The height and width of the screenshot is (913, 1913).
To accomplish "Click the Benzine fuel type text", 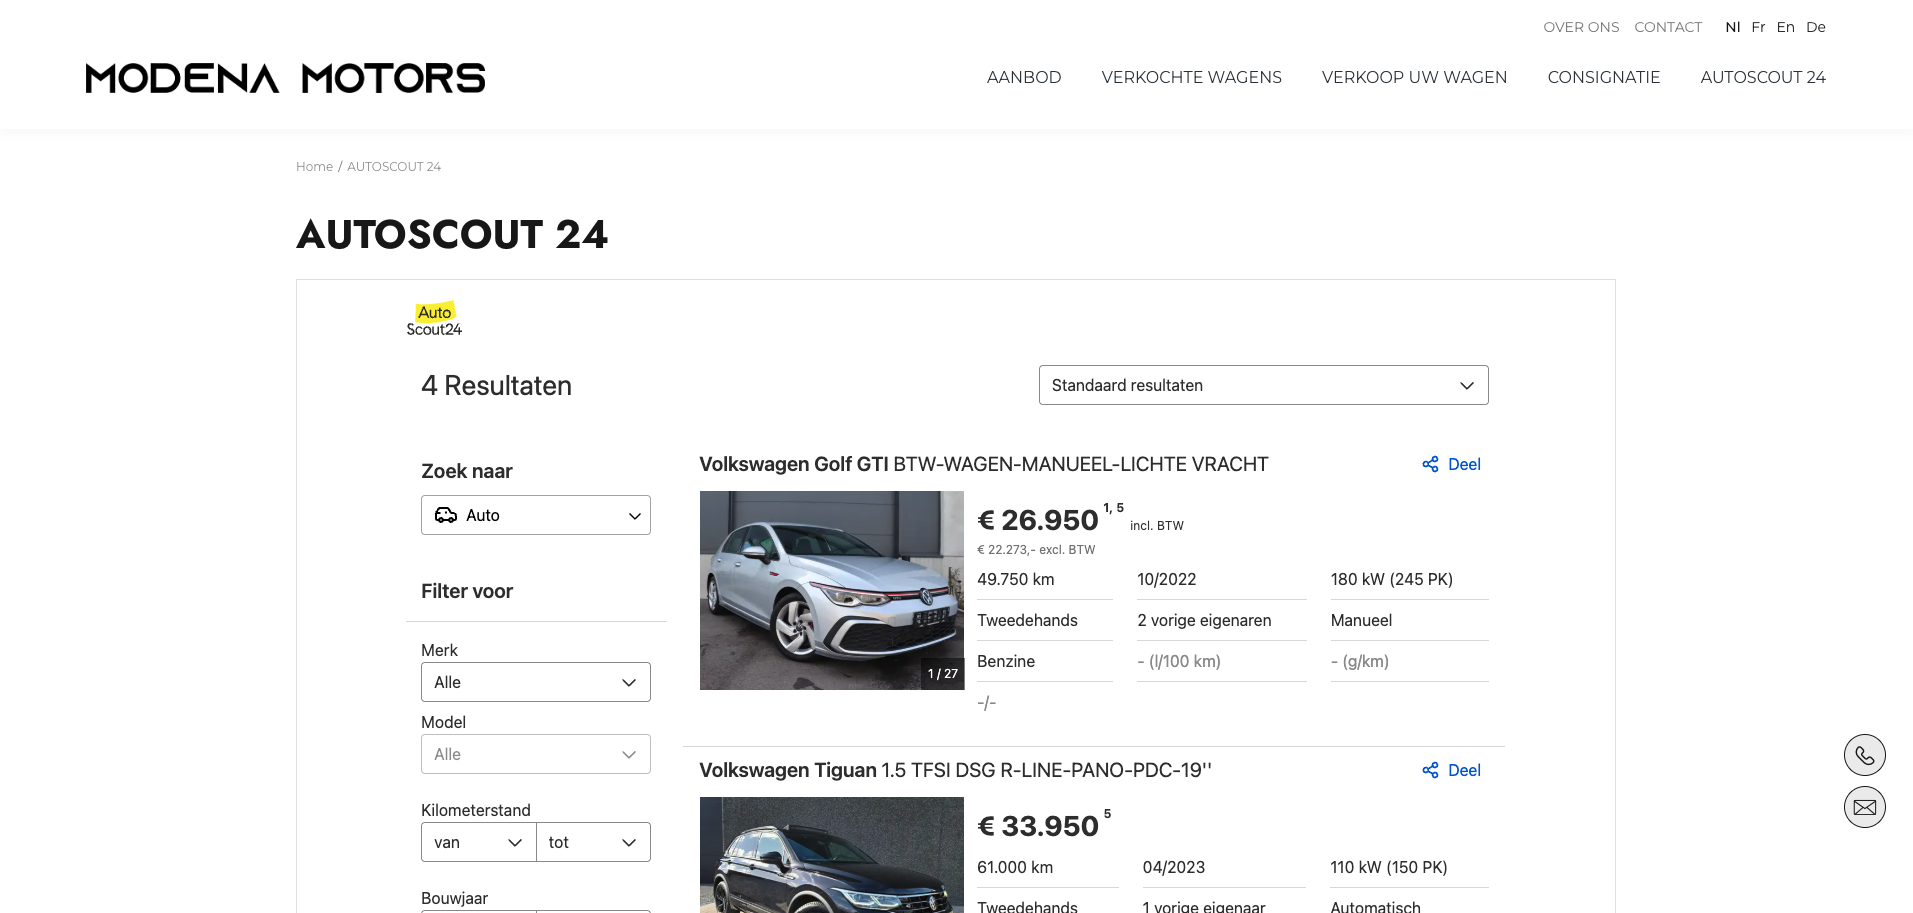I will 1005,661.
